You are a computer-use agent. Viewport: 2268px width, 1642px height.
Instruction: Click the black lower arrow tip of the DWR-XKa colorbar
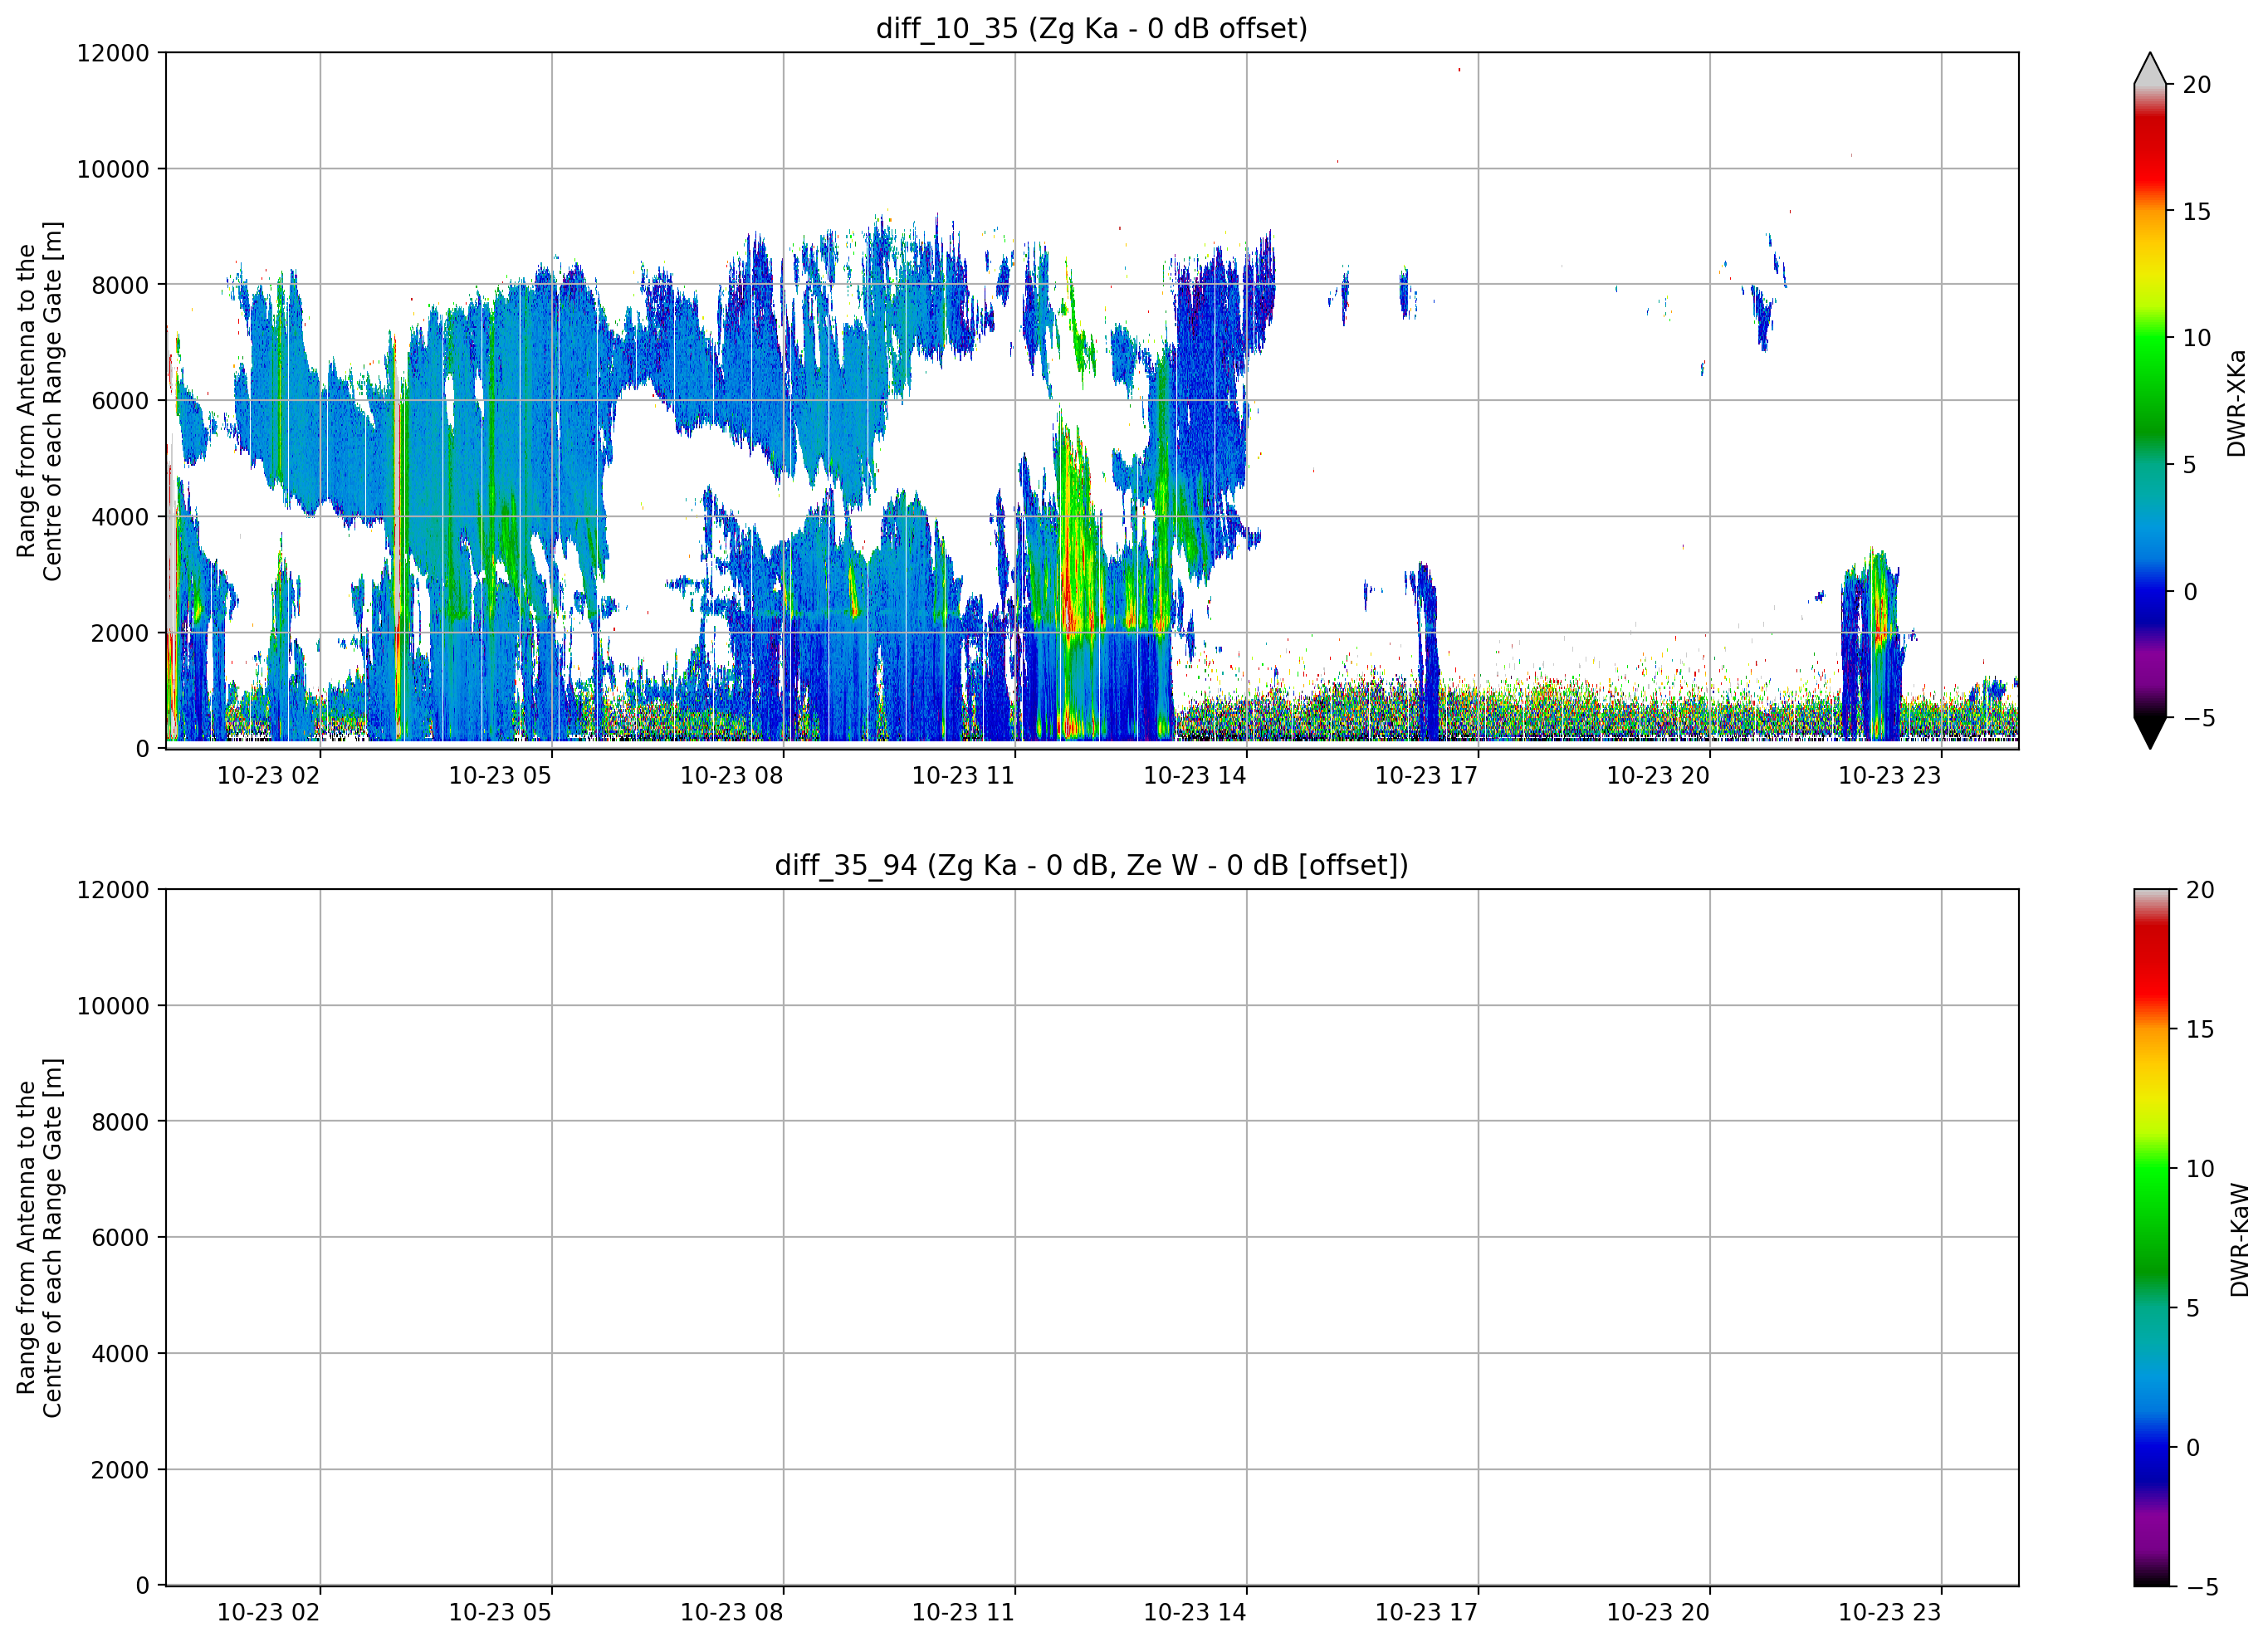point(2150,732)
